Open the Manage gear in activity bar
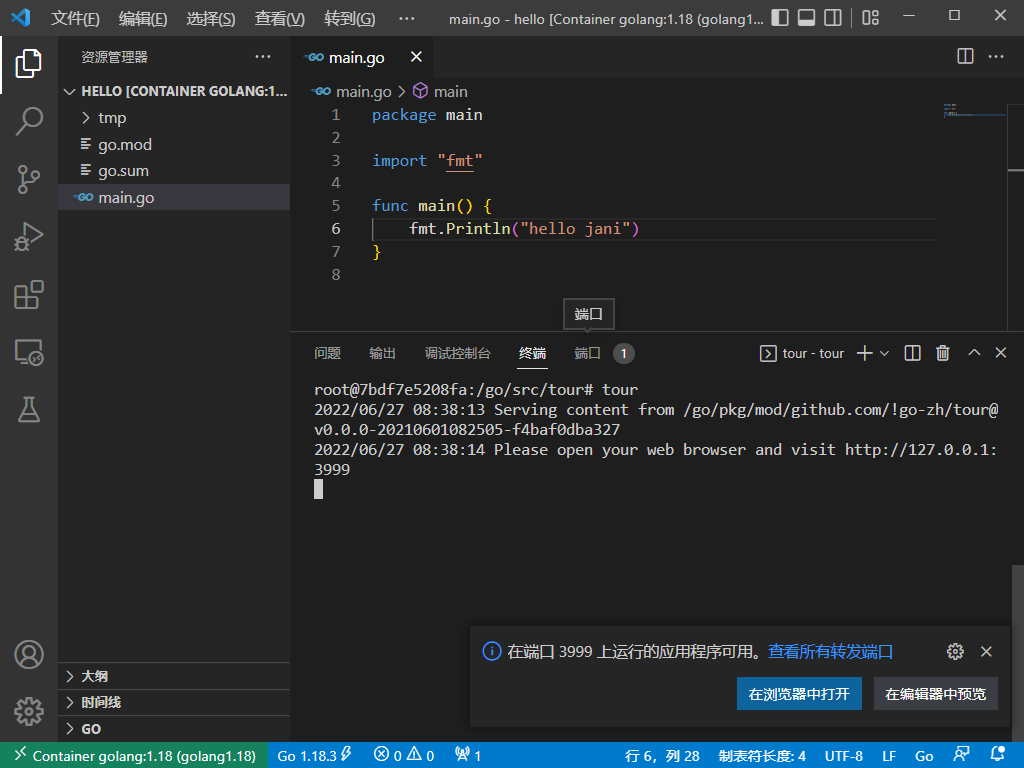 (x=29, y=711)
